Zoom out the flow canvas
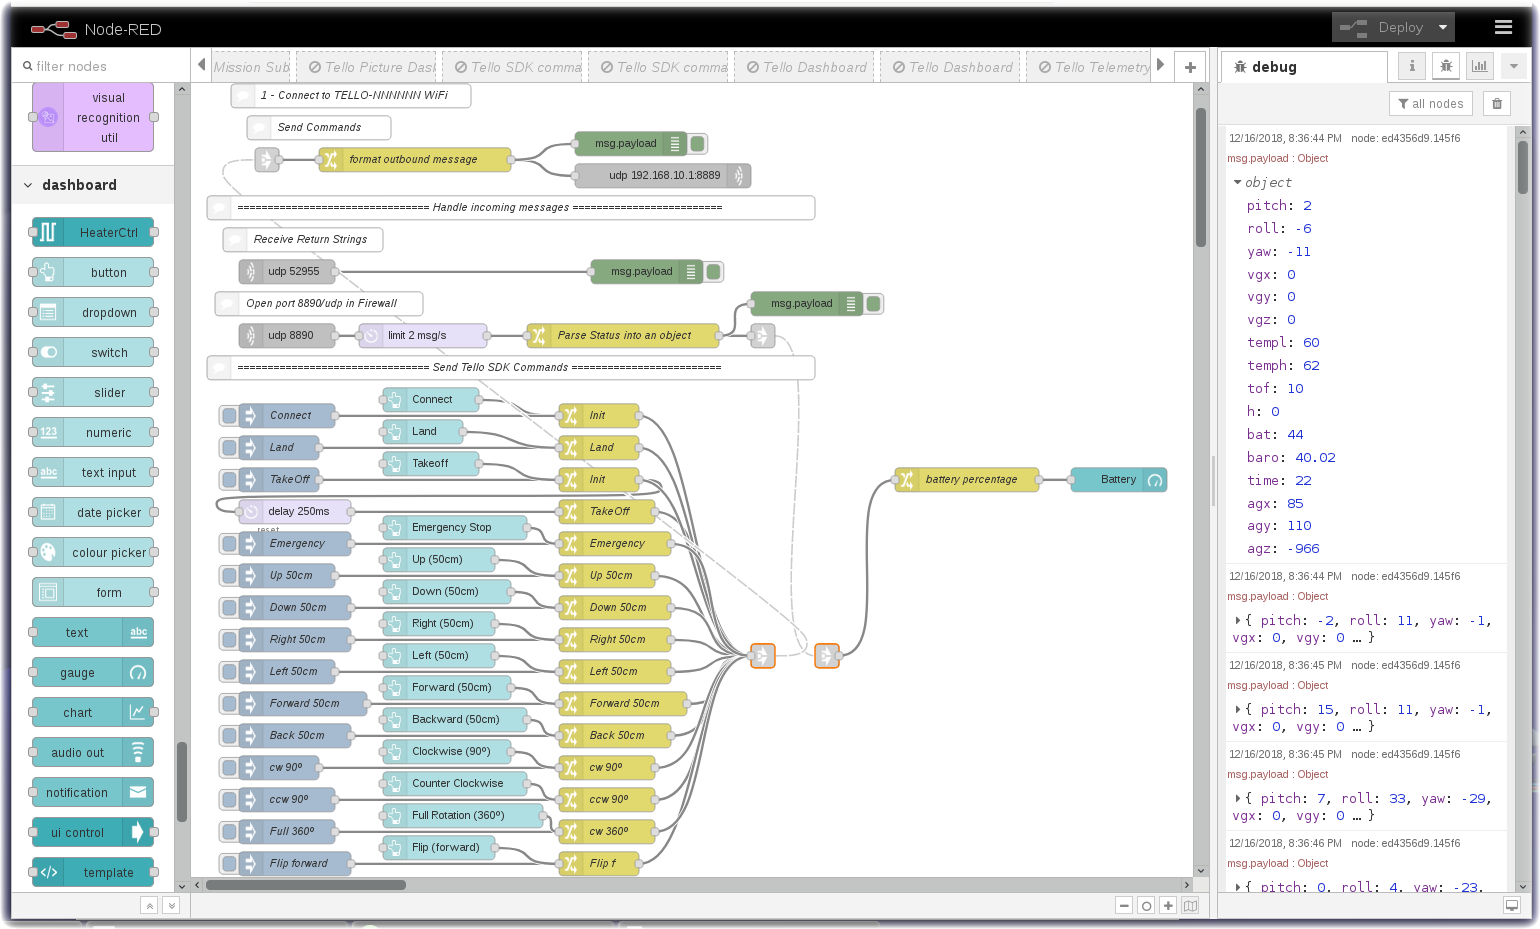This screenshot has height=929, width=1540. 1124,905
